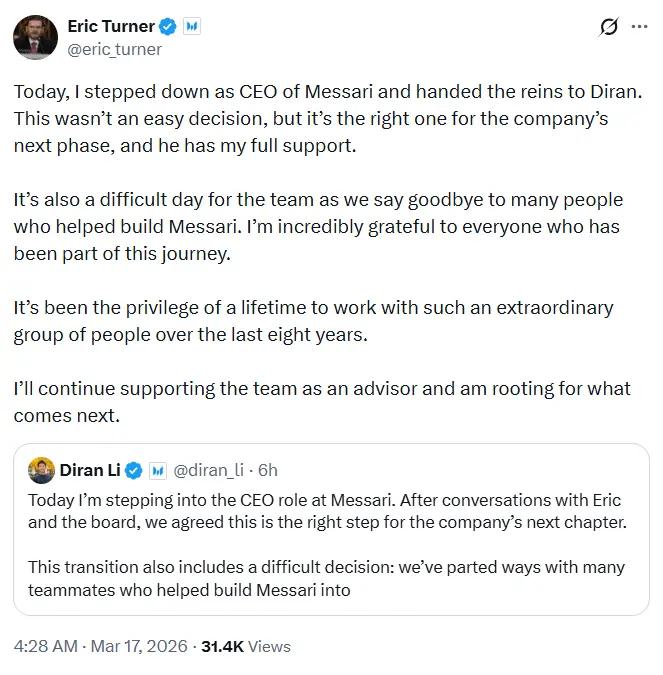Click the 6h timestamp on quoted post
This screenshot has height=675, width=663.
pos(267,470)
